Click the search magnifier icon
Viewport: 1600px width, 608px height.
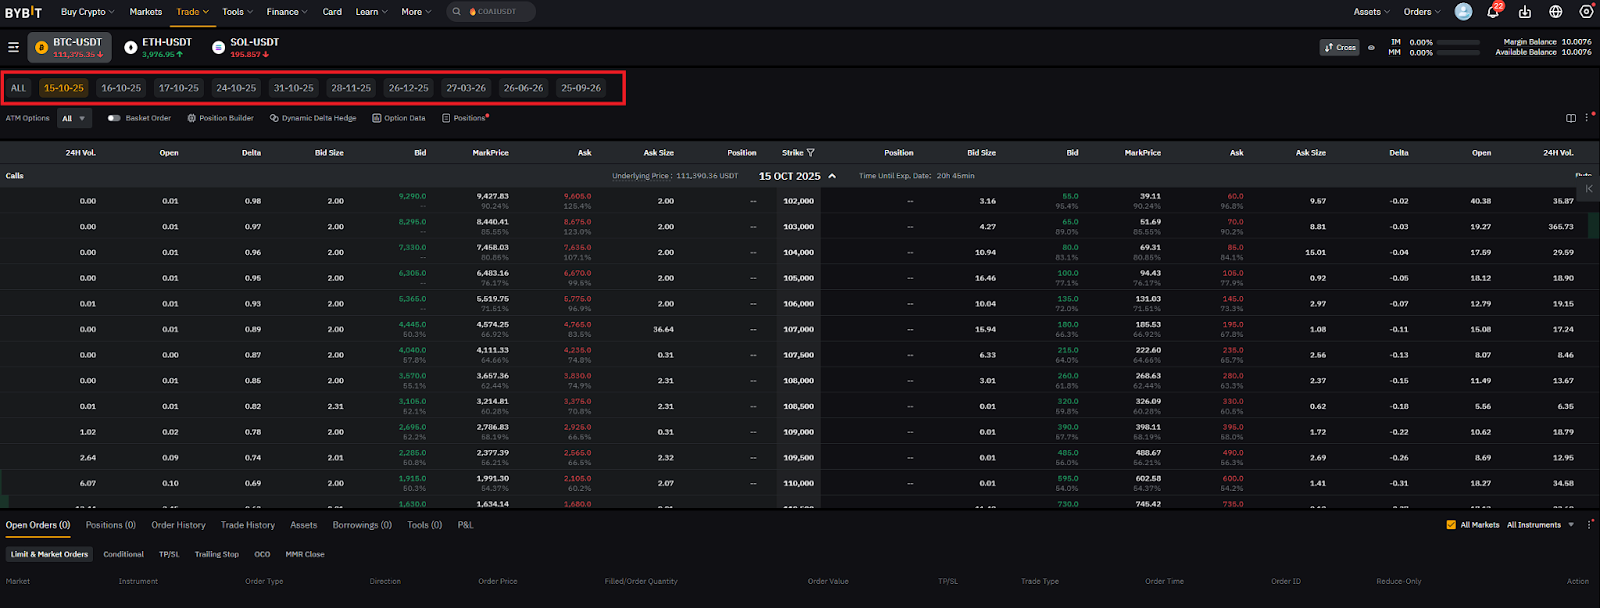point(457,12)
